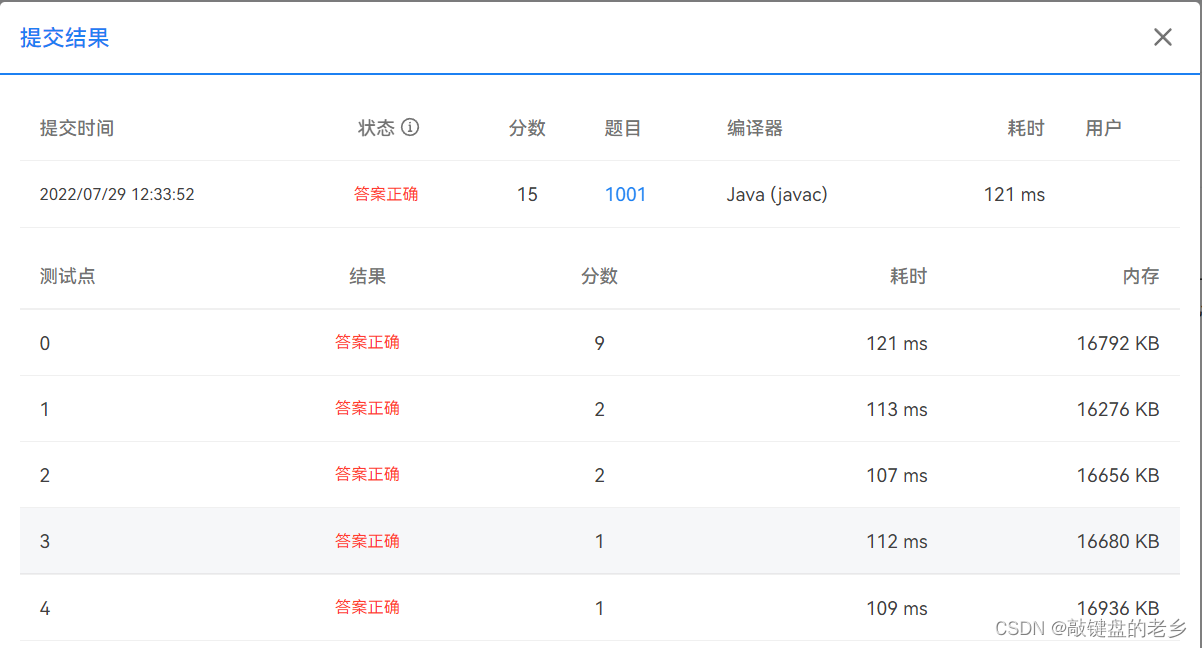This screenshot has width=1202, height=648.
Task: Click 答案正确 result of test point 2
Action: [368, 475]
